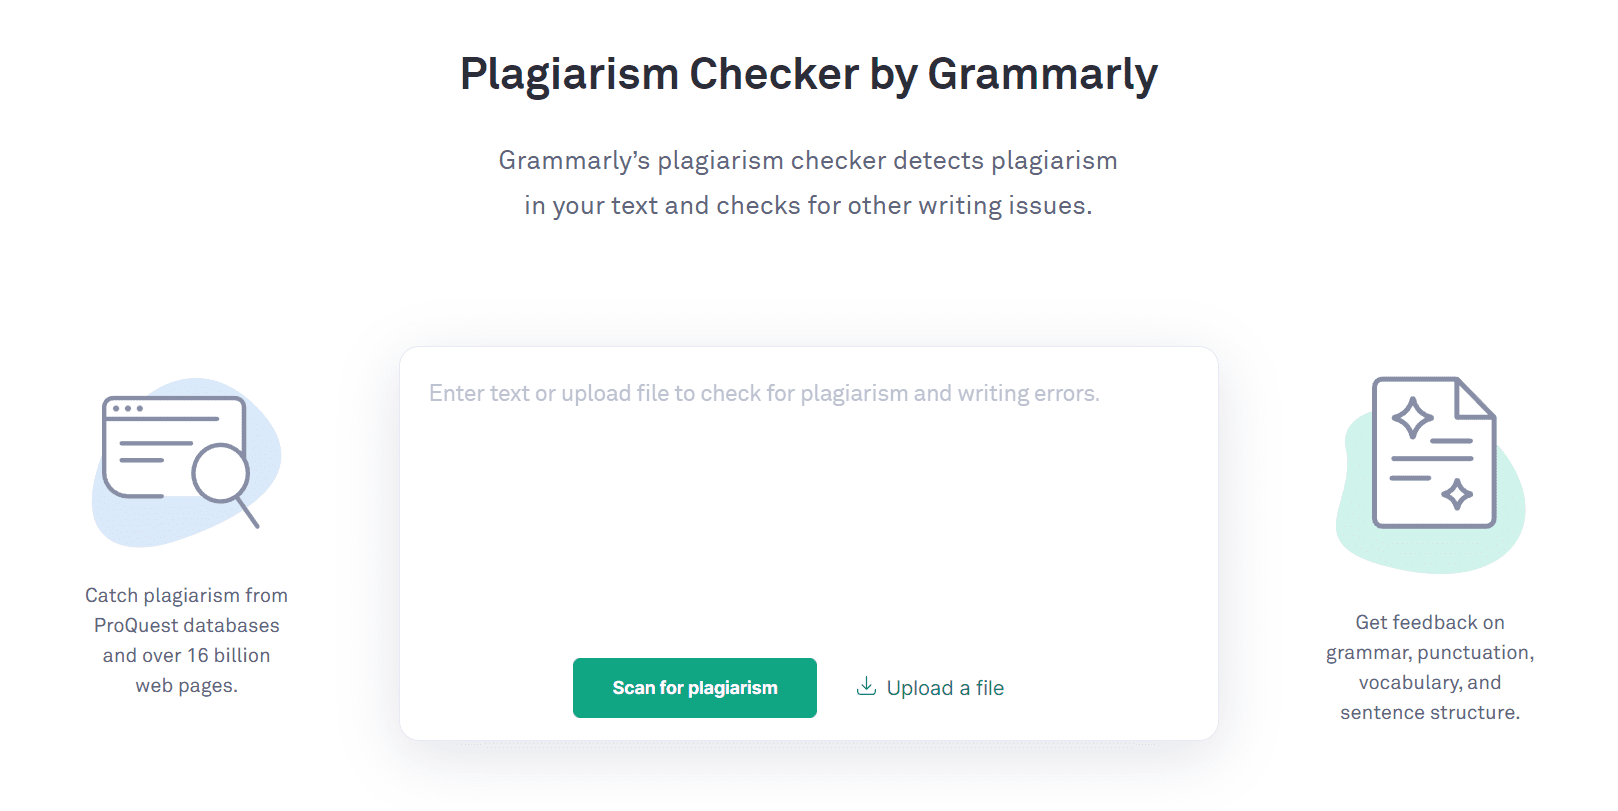
Task: Select the Plagiarism Checker by Grammarly heading
Action: pos(808,74)
